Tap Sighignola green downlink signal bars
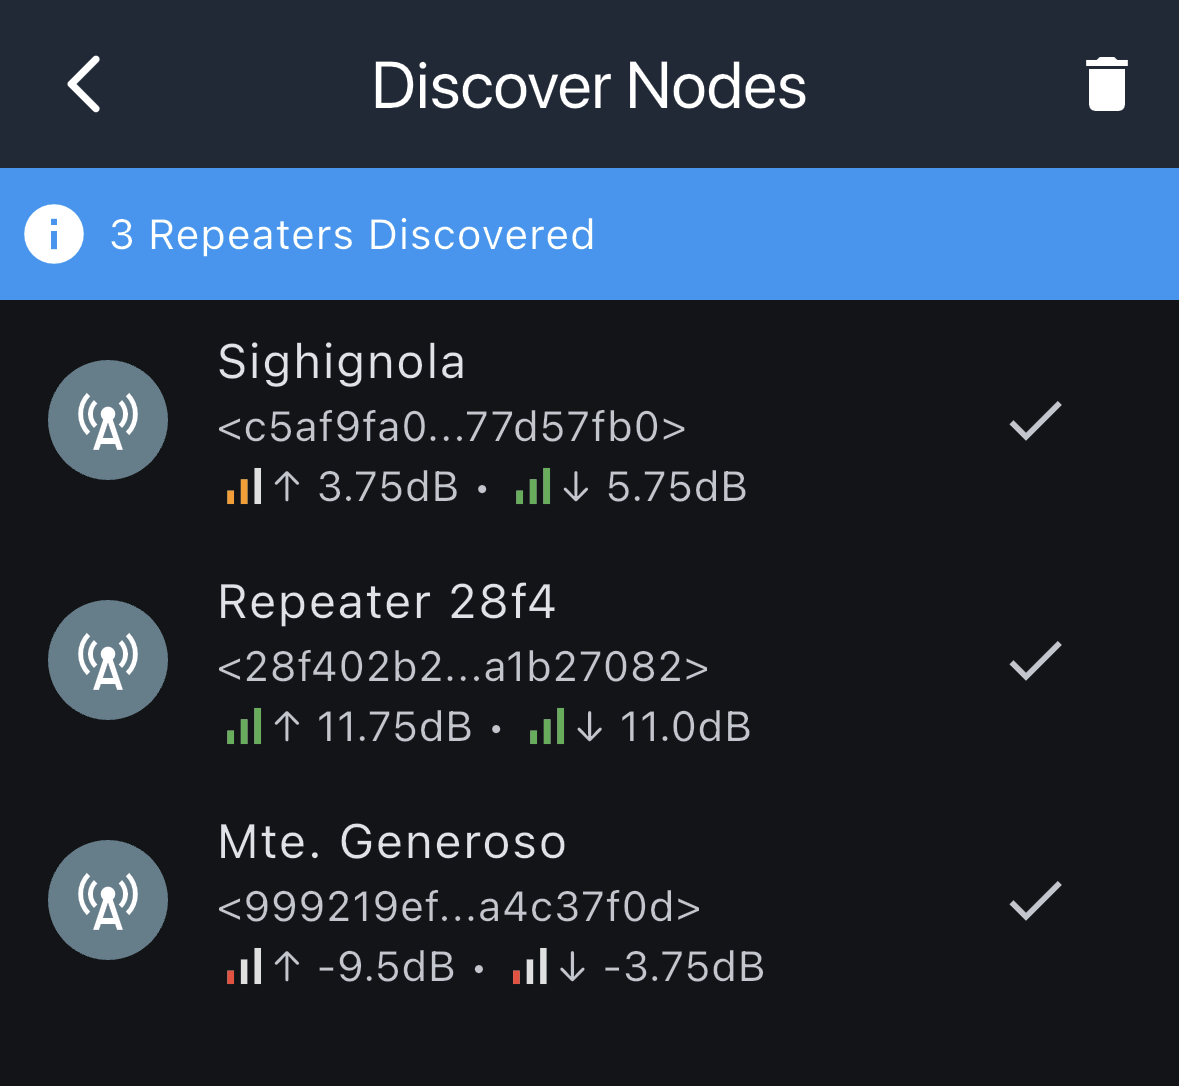The image size is (1179, 1086). [532, 487]
